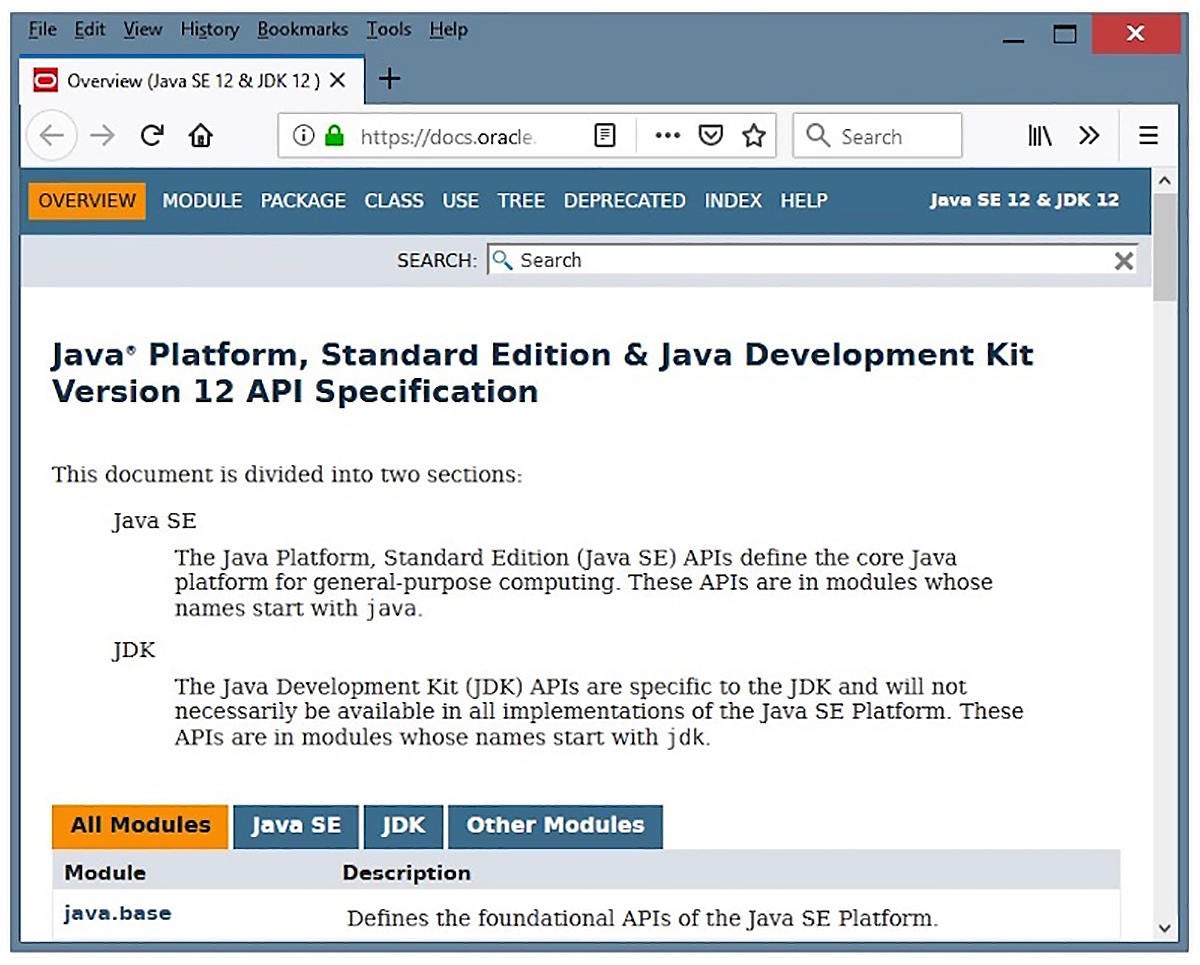
Task: Click the green secure connection padlock
Action: coord(334,136)
